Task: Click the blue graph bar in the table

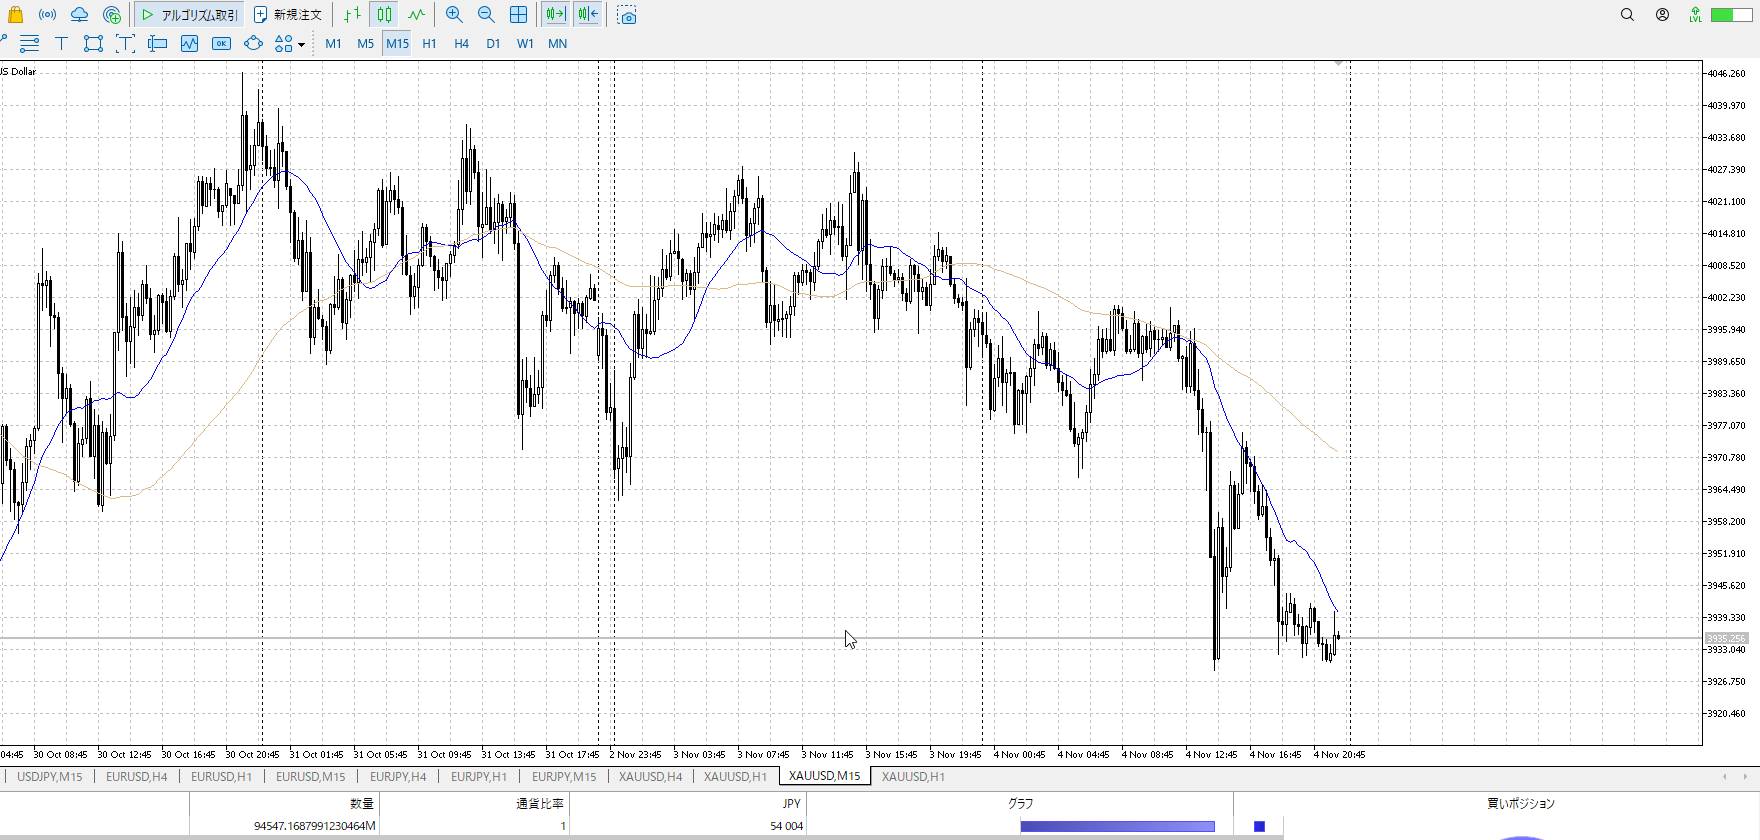Action: 1117,826
